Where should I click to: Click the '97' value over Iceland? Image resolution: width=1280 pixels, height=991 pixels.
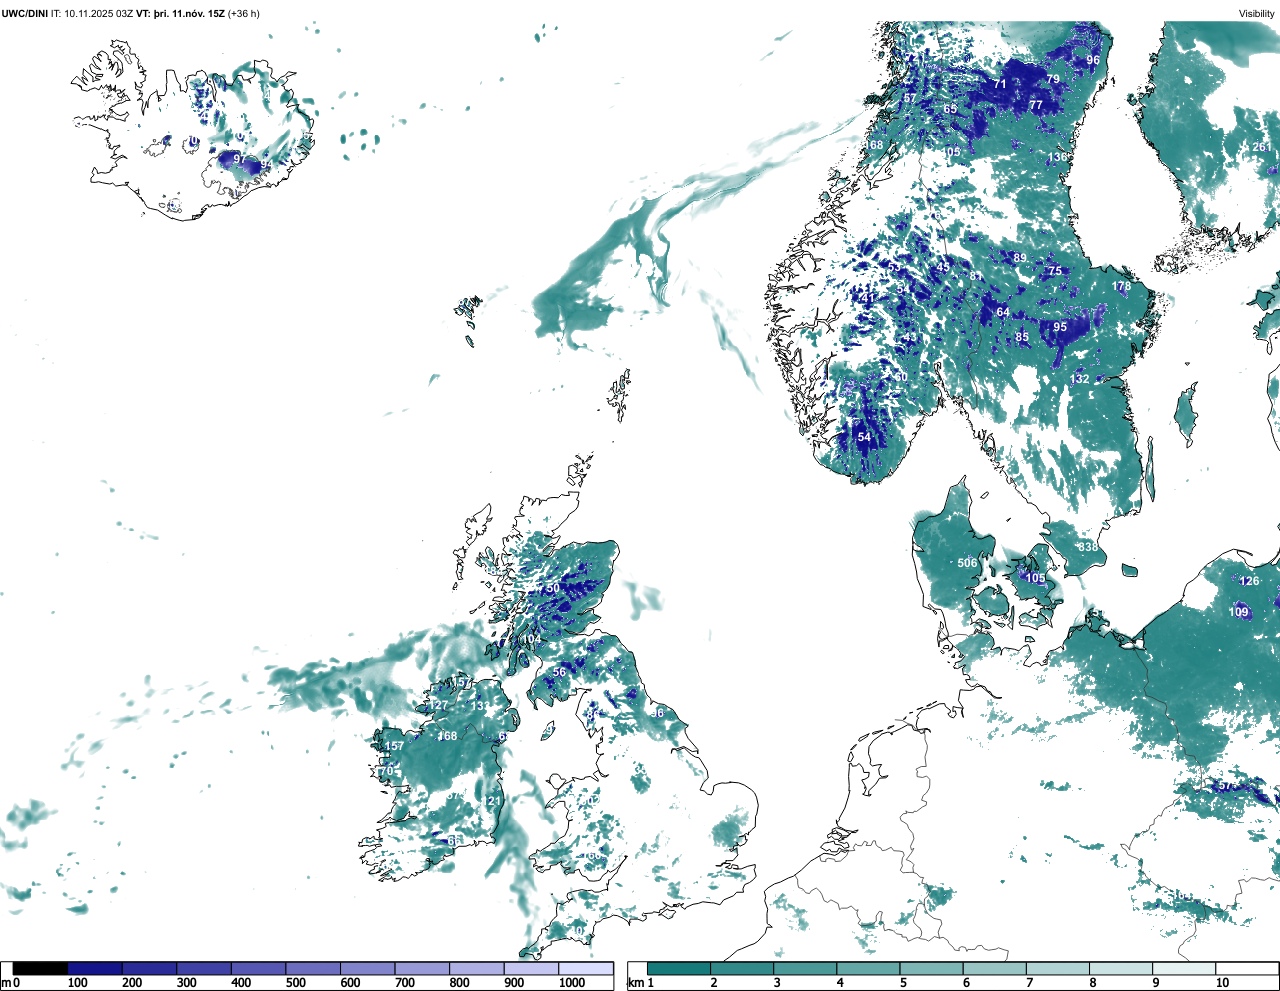[239, 159]
